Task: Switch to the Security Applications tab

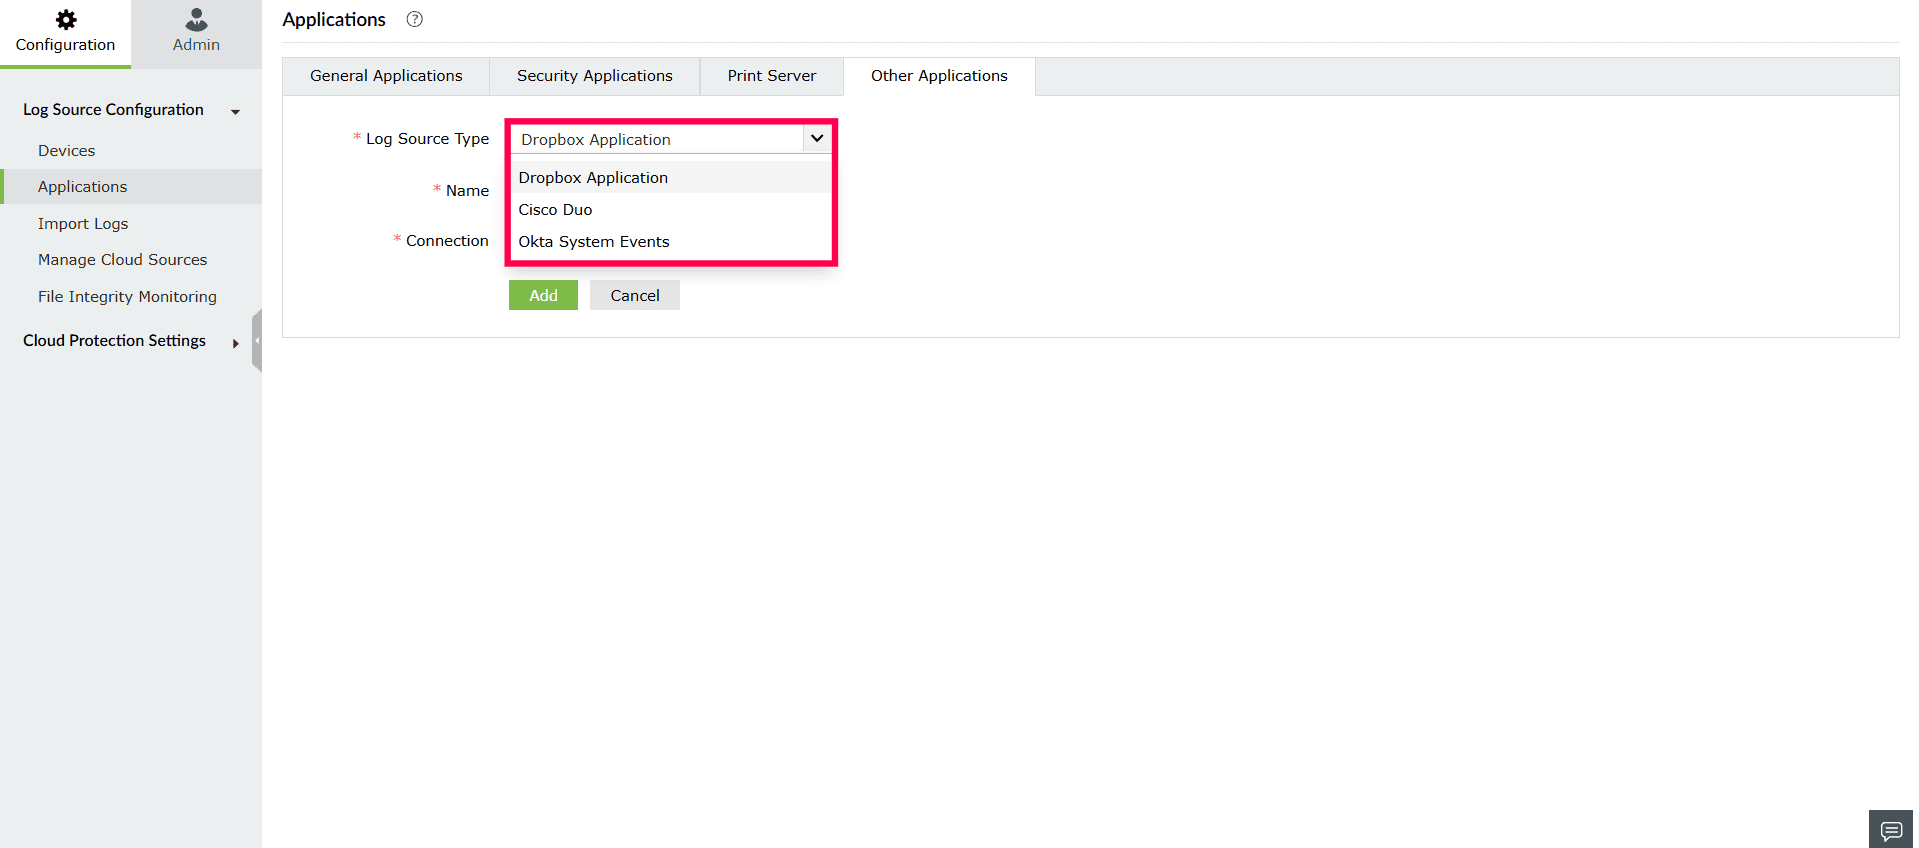Action: pyautogui.click(x=595, y=76)
